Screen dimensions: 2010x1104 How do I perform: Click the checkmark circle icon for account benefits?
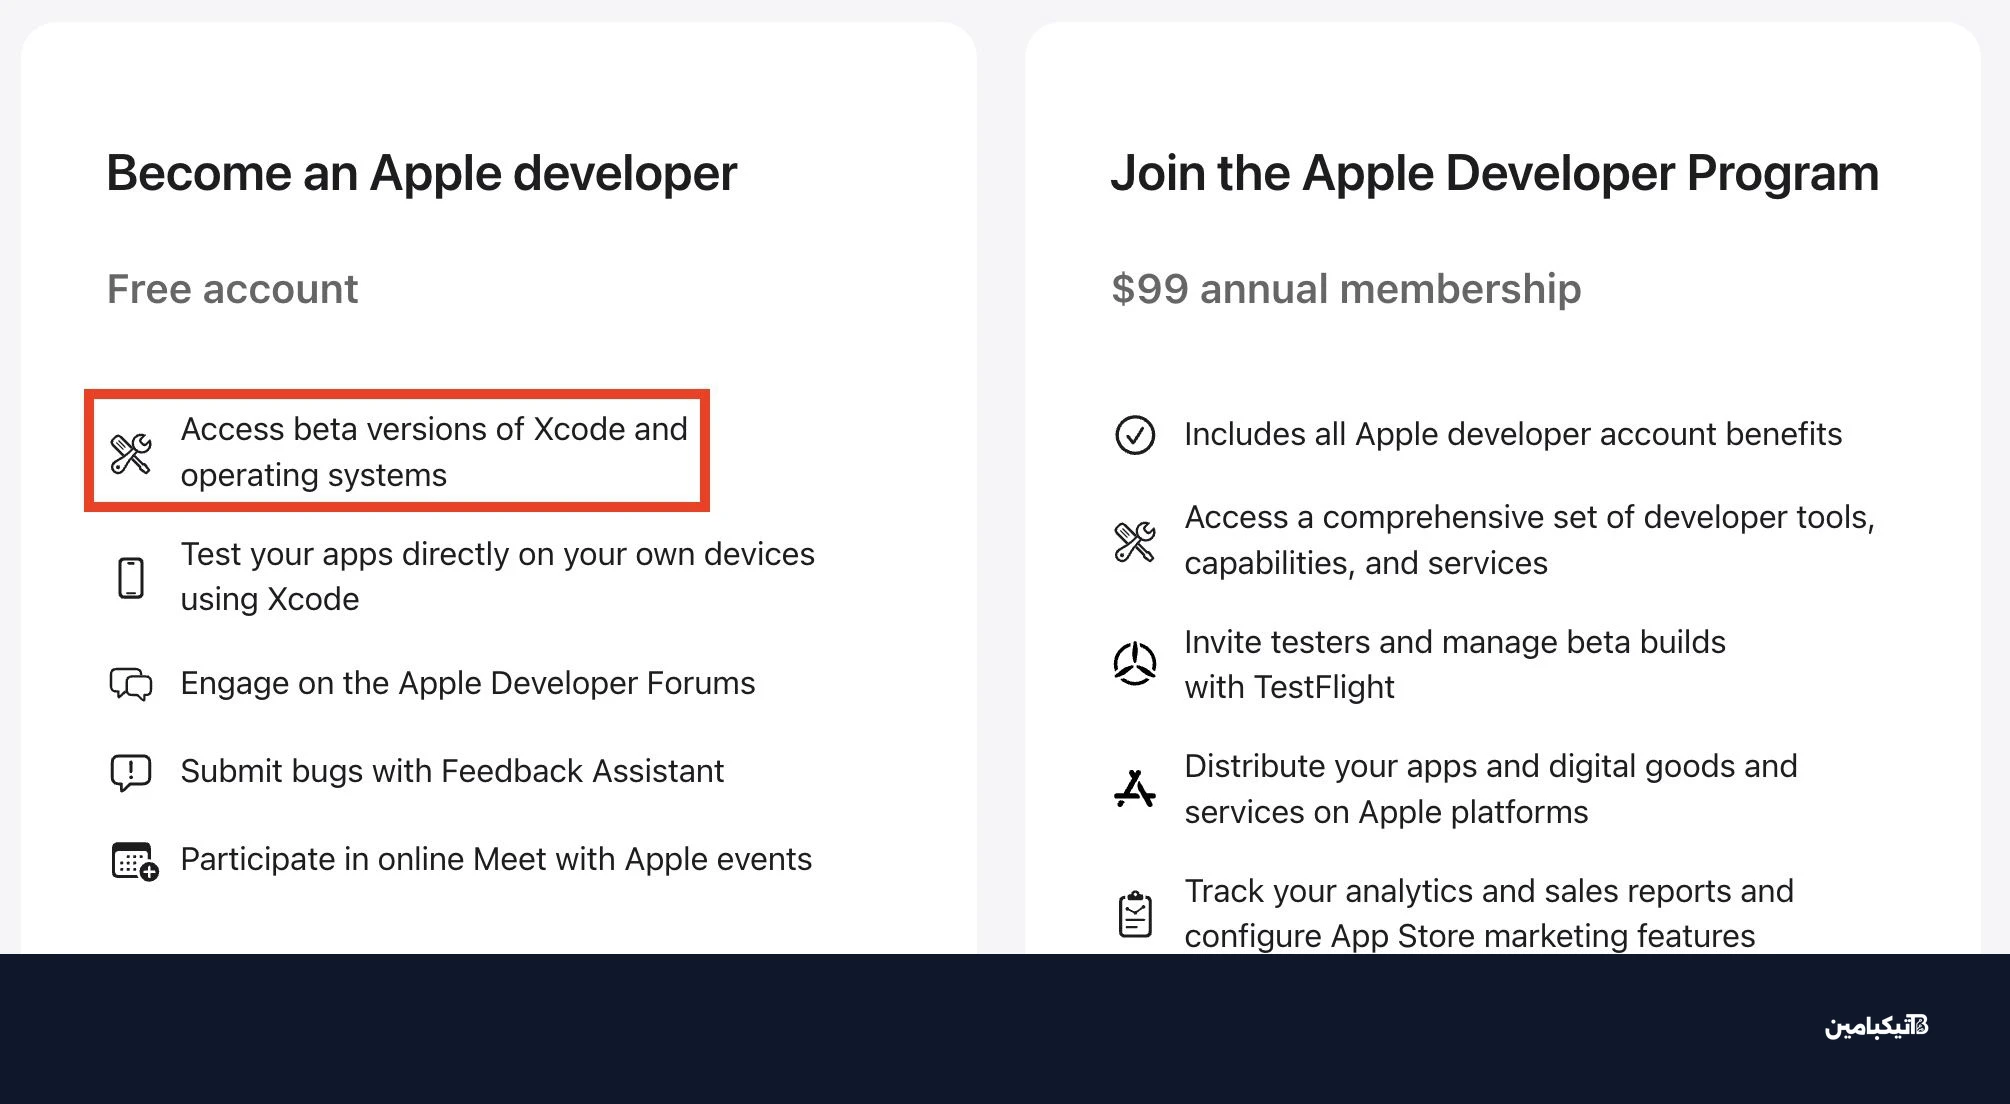pyautogui.click(x=1135, y=435)
